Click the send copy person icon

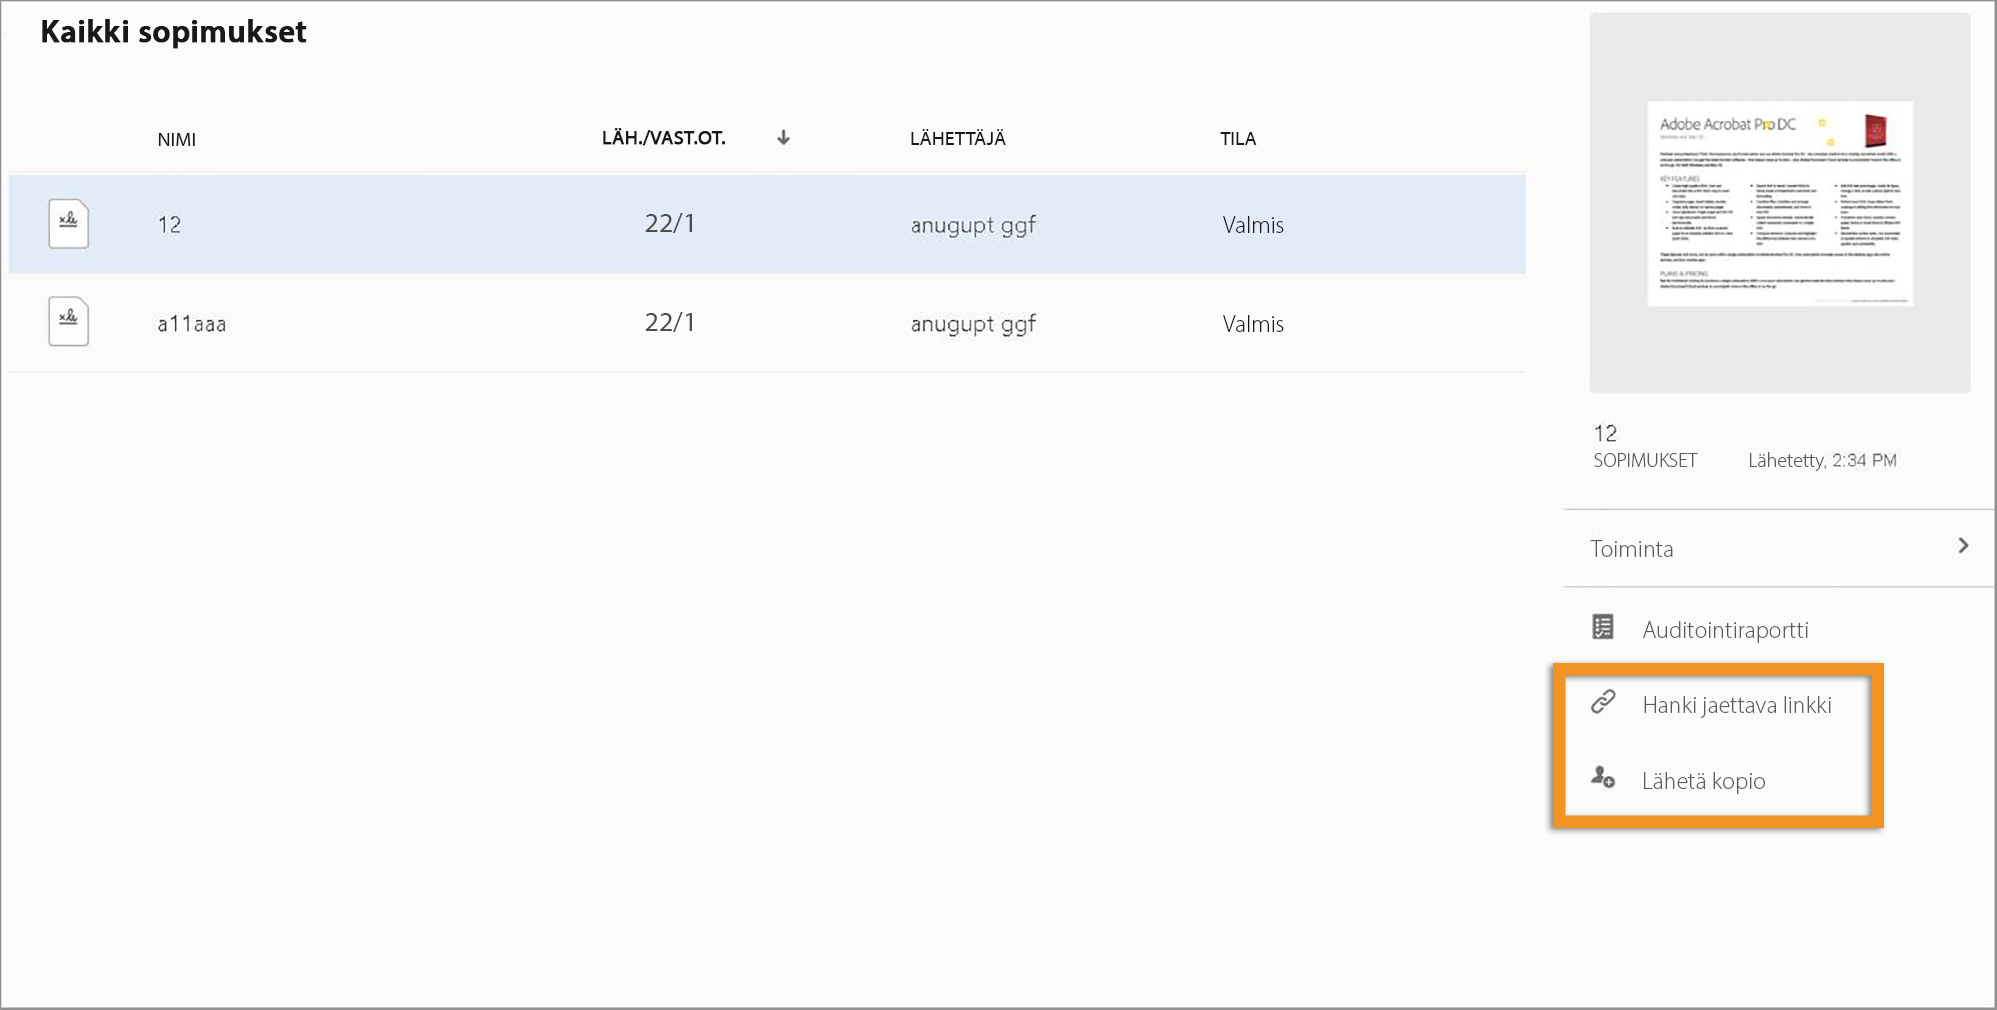click(1603, 778)
